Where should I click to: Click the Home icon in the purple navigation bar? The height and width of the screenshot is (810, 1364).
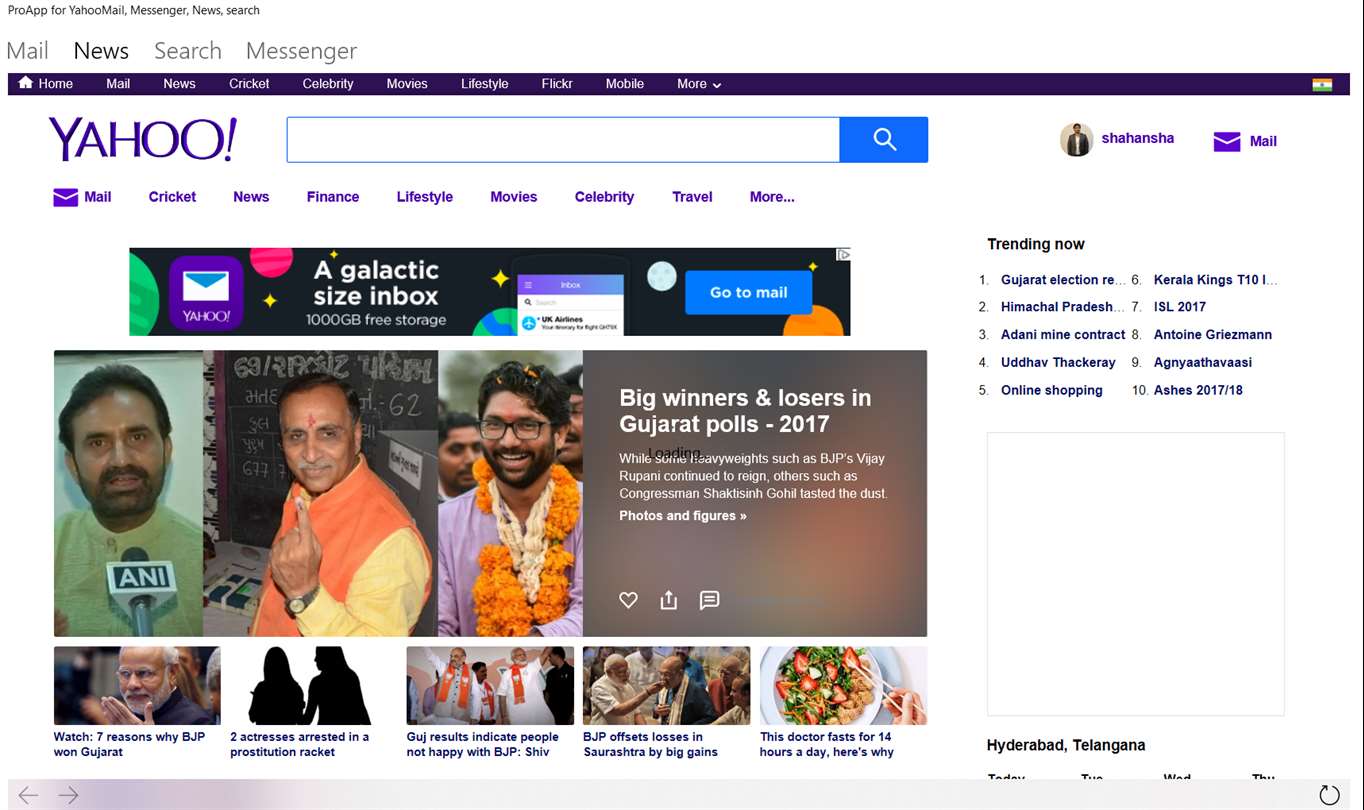(x=26, y=83)
